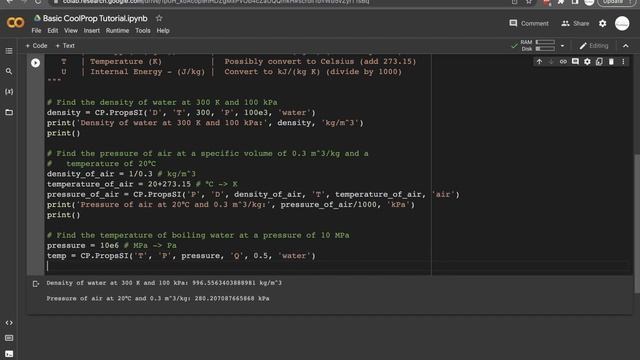Open the Editing mode switcher
This screenshot has width=640, height=360.
tap(594, 46)
